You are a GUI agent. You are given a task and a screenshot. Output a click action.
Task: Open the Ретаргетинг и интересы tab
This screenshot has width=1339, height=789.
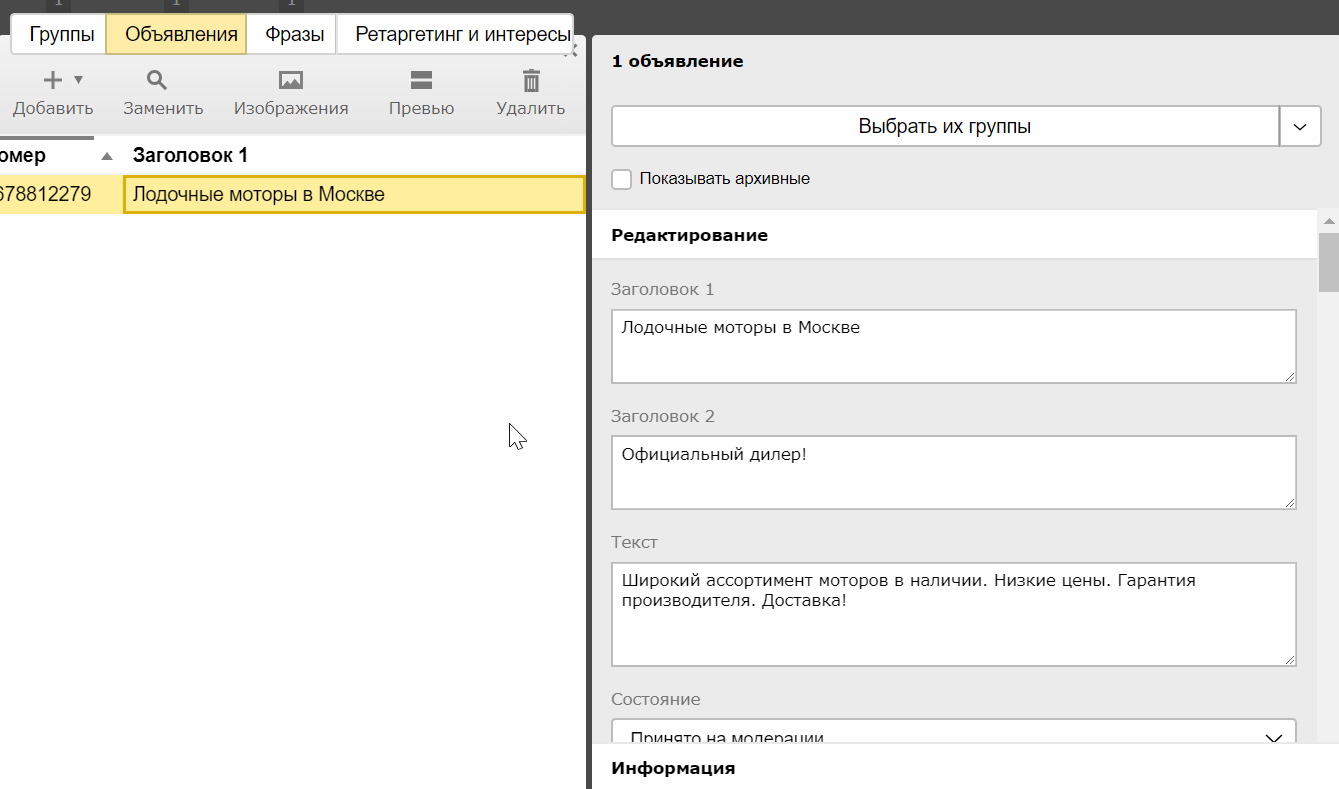[461, 35]
